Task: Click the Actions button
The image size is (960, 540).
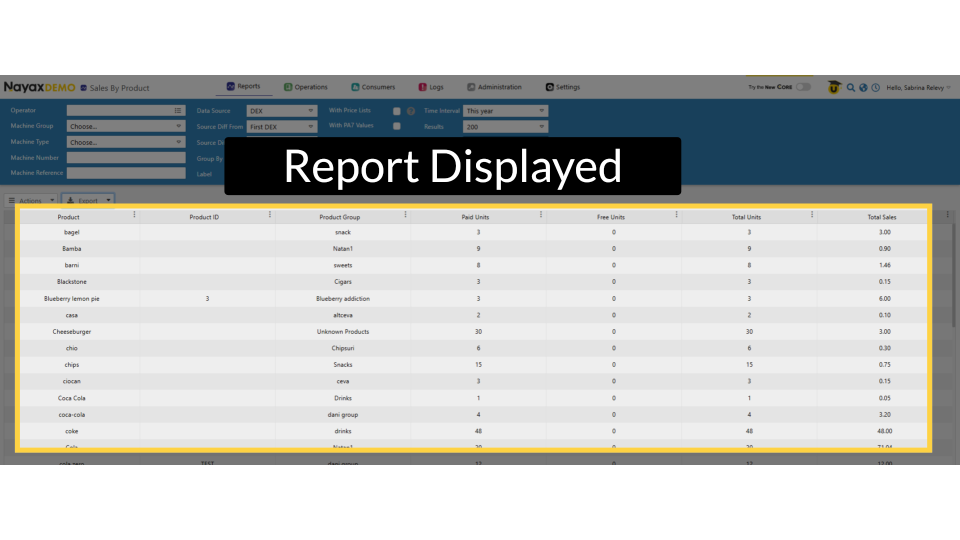Action: (31, 200)
